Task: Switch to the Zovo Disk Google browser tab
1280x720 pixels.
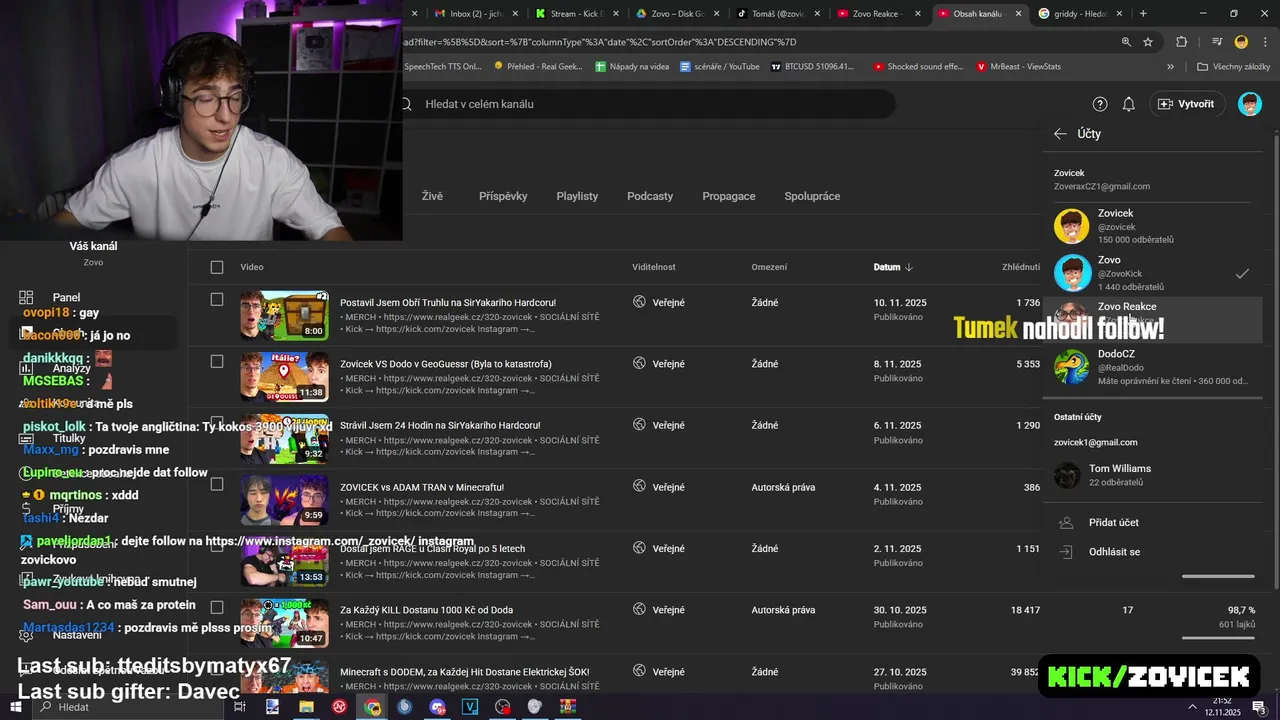Action: coord(678,14)
